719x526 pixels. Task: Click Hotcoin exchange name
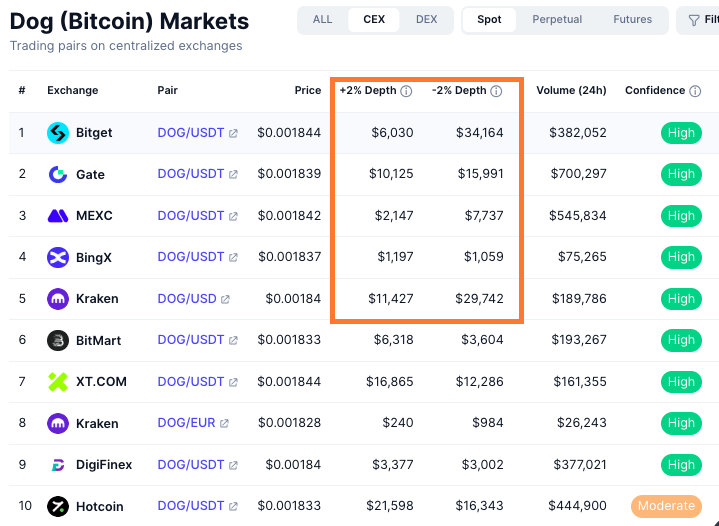[x=100, y=506]
